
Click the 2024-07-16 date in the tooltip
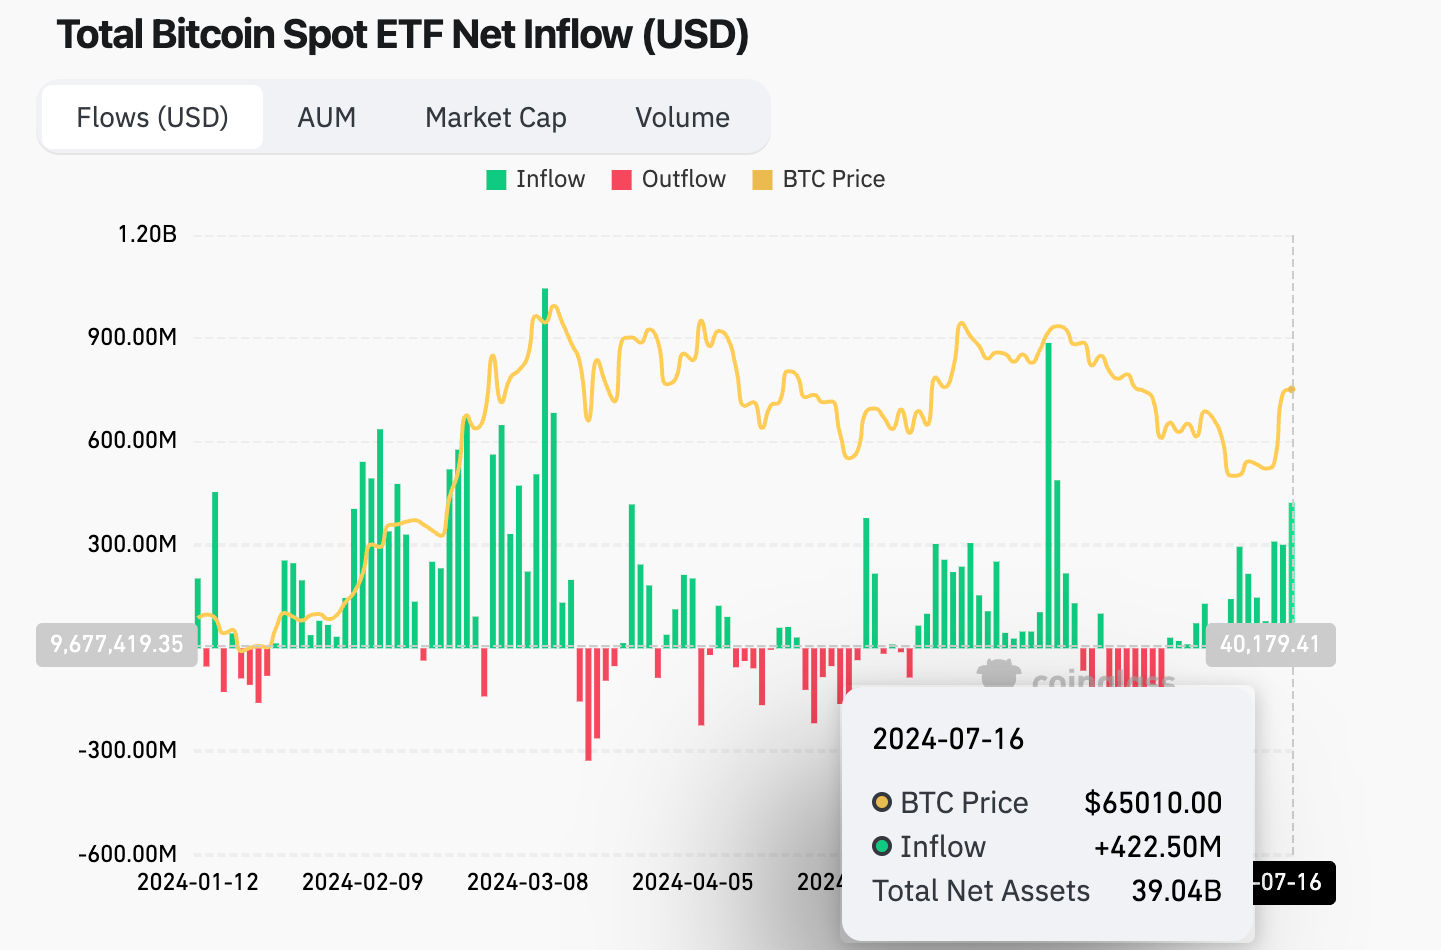pyautogui.click(x=949, y=739)
